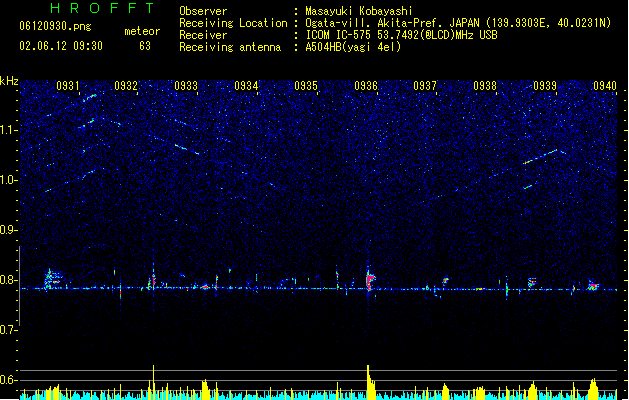Click the 0936 time marker
The image size is (629, 400).
pos(366,86)
